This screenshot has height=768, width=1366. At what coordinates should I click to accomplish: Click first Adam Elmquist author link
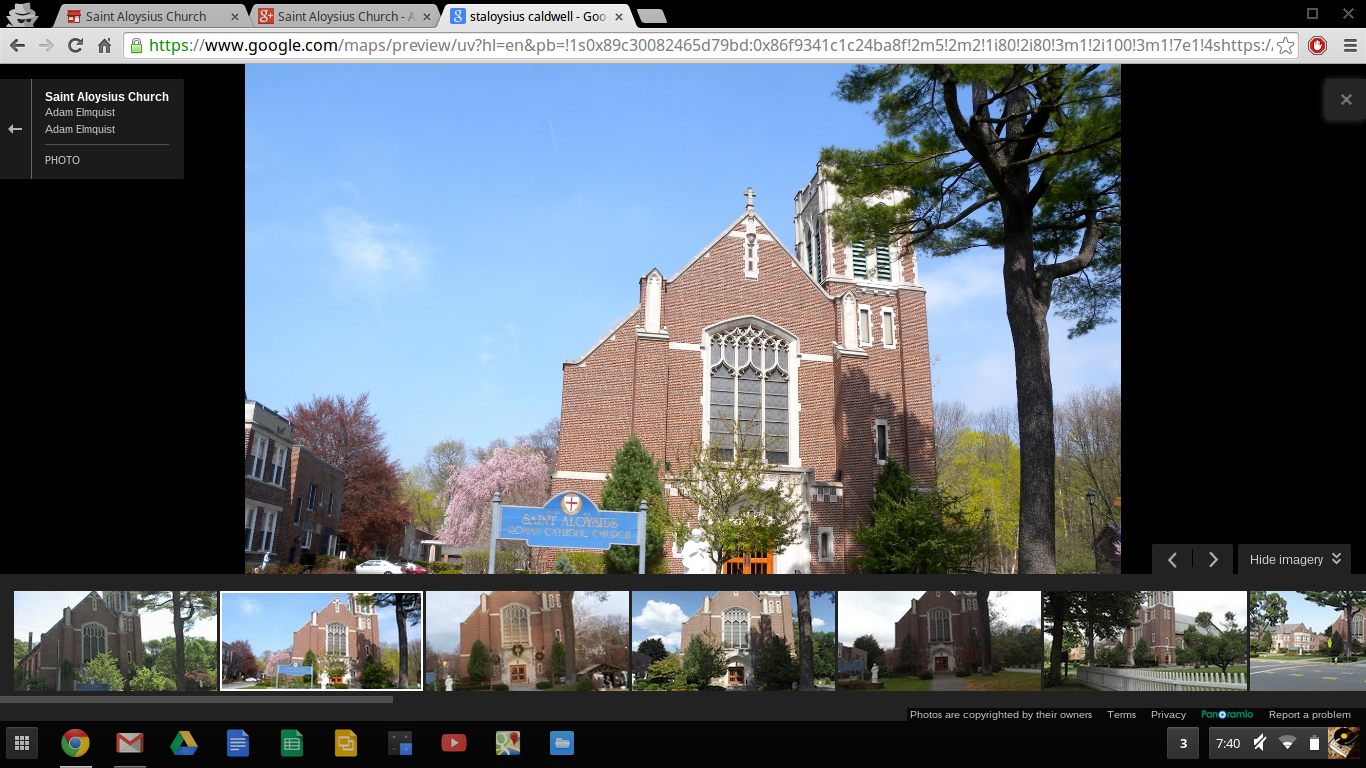point(80,113)
